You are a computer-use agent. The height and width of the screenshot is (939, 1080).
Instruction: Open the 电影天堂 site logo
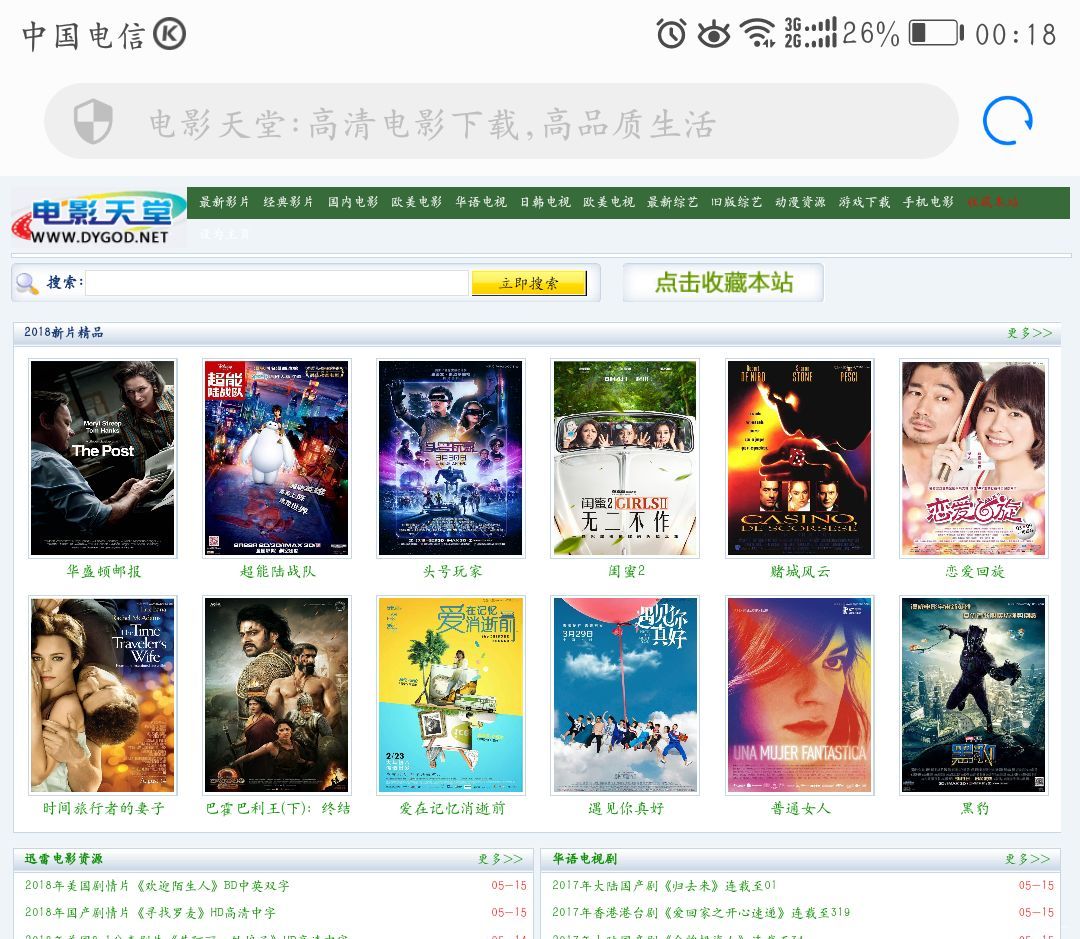[98, 219]
